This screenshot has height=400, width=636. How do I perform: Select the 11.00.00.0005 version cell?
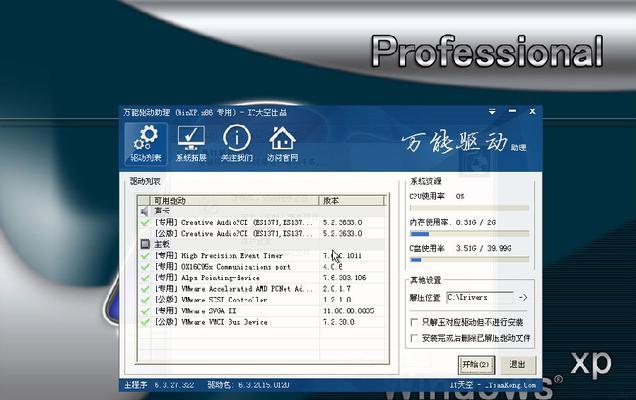point(349,311)
